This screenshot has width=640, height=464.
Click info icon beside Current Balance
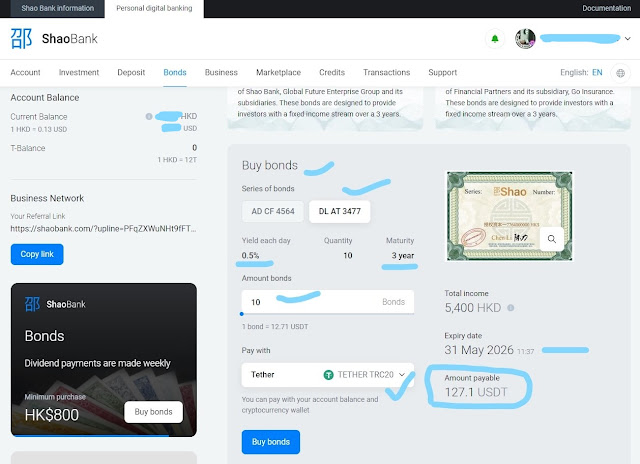[x=149, y=117]
